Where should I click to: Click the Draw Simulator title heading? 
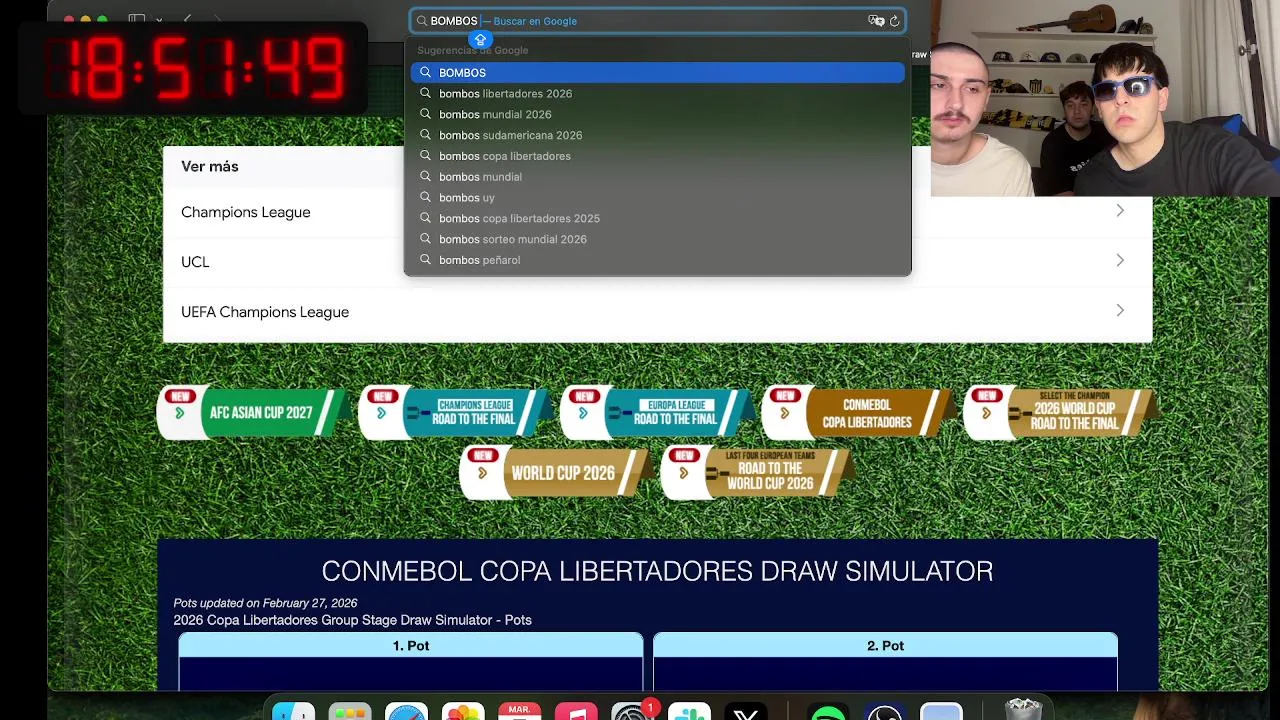coord(657,571)
